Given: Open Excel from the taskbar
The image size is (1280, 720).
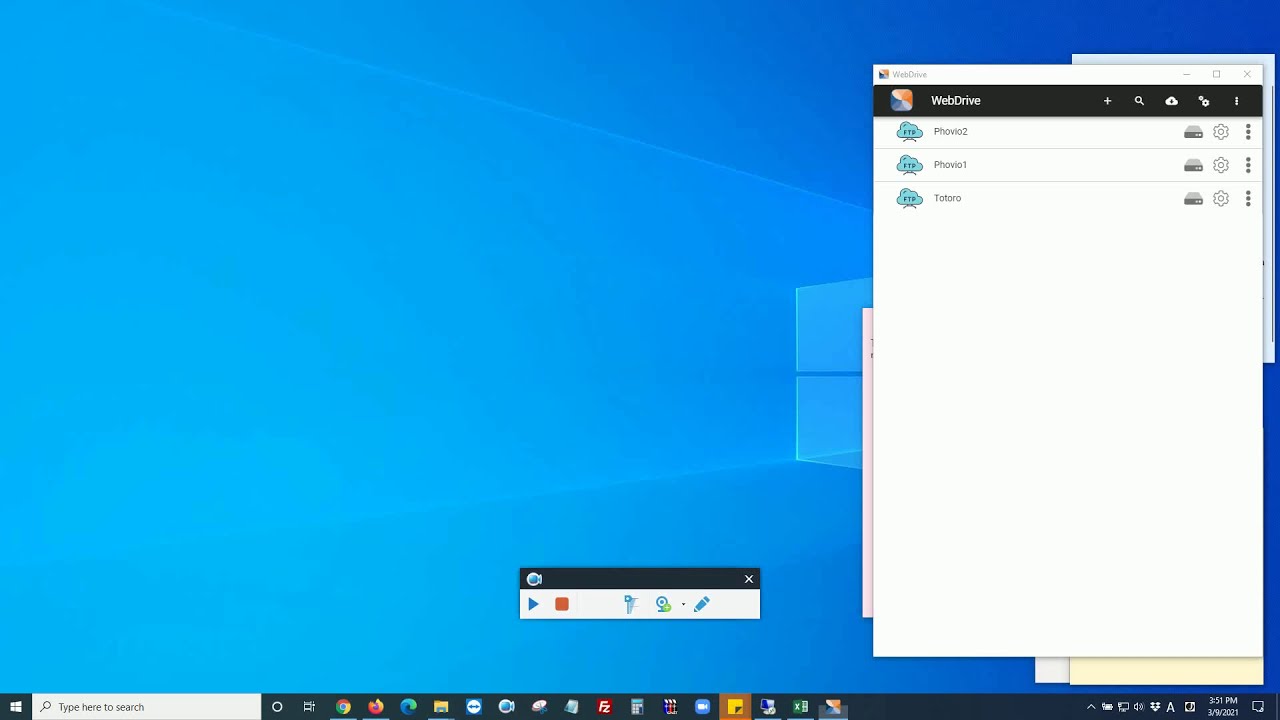Looking at the screenshot, I should 800,707.
